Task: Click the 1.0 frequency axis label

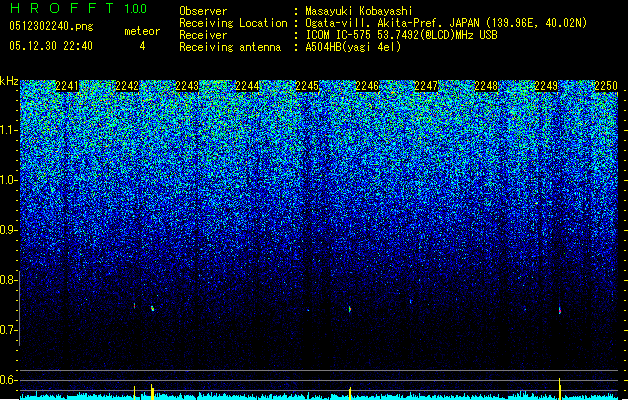Action: point(8,180)
